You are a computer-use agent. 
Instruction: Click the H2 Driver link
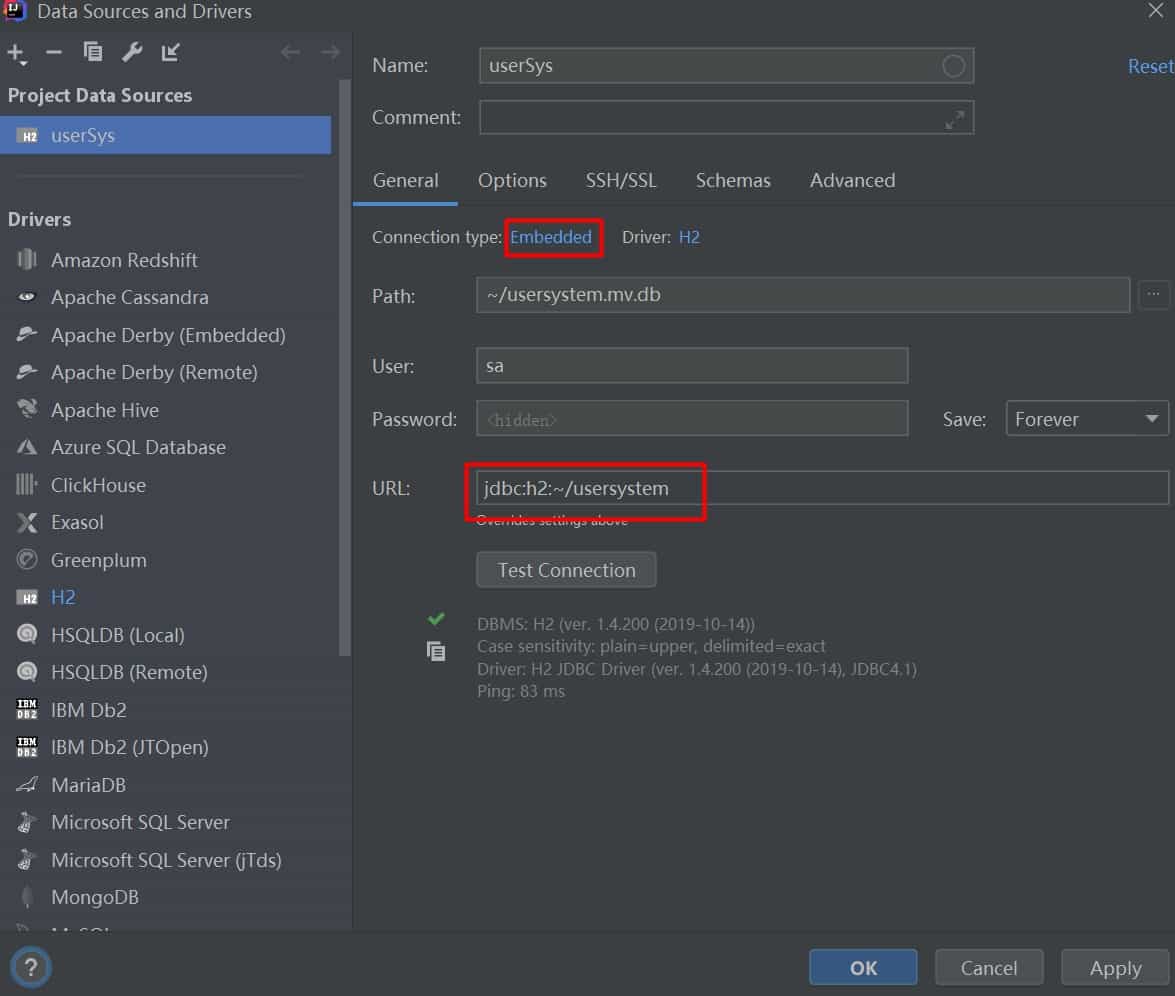click(x=689, y=237)
